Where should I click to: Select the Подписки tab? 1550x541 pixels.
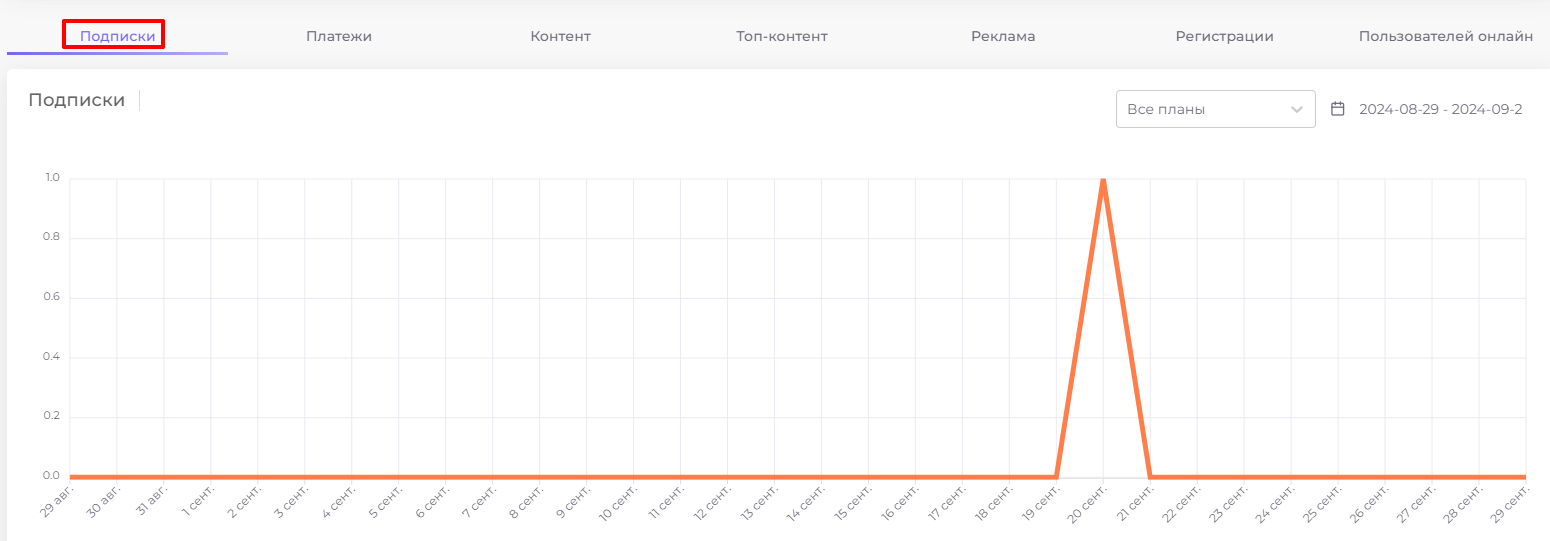117,36
